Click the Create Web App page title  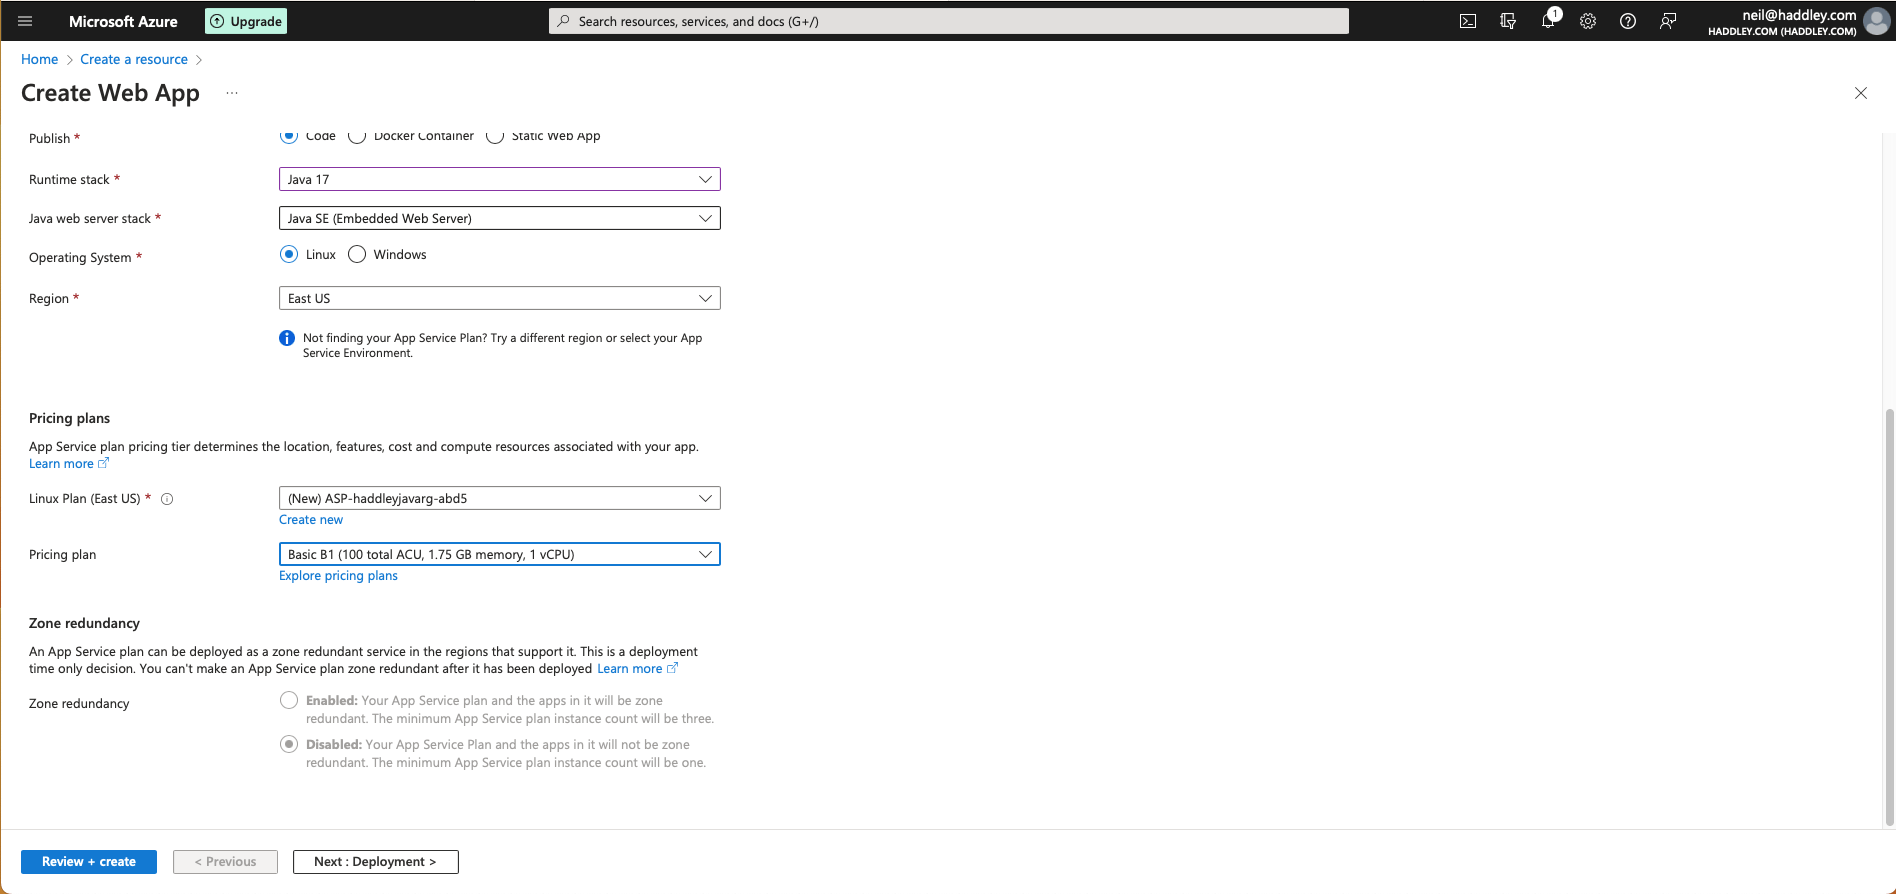pyautogui.click(x=110, y=93)
